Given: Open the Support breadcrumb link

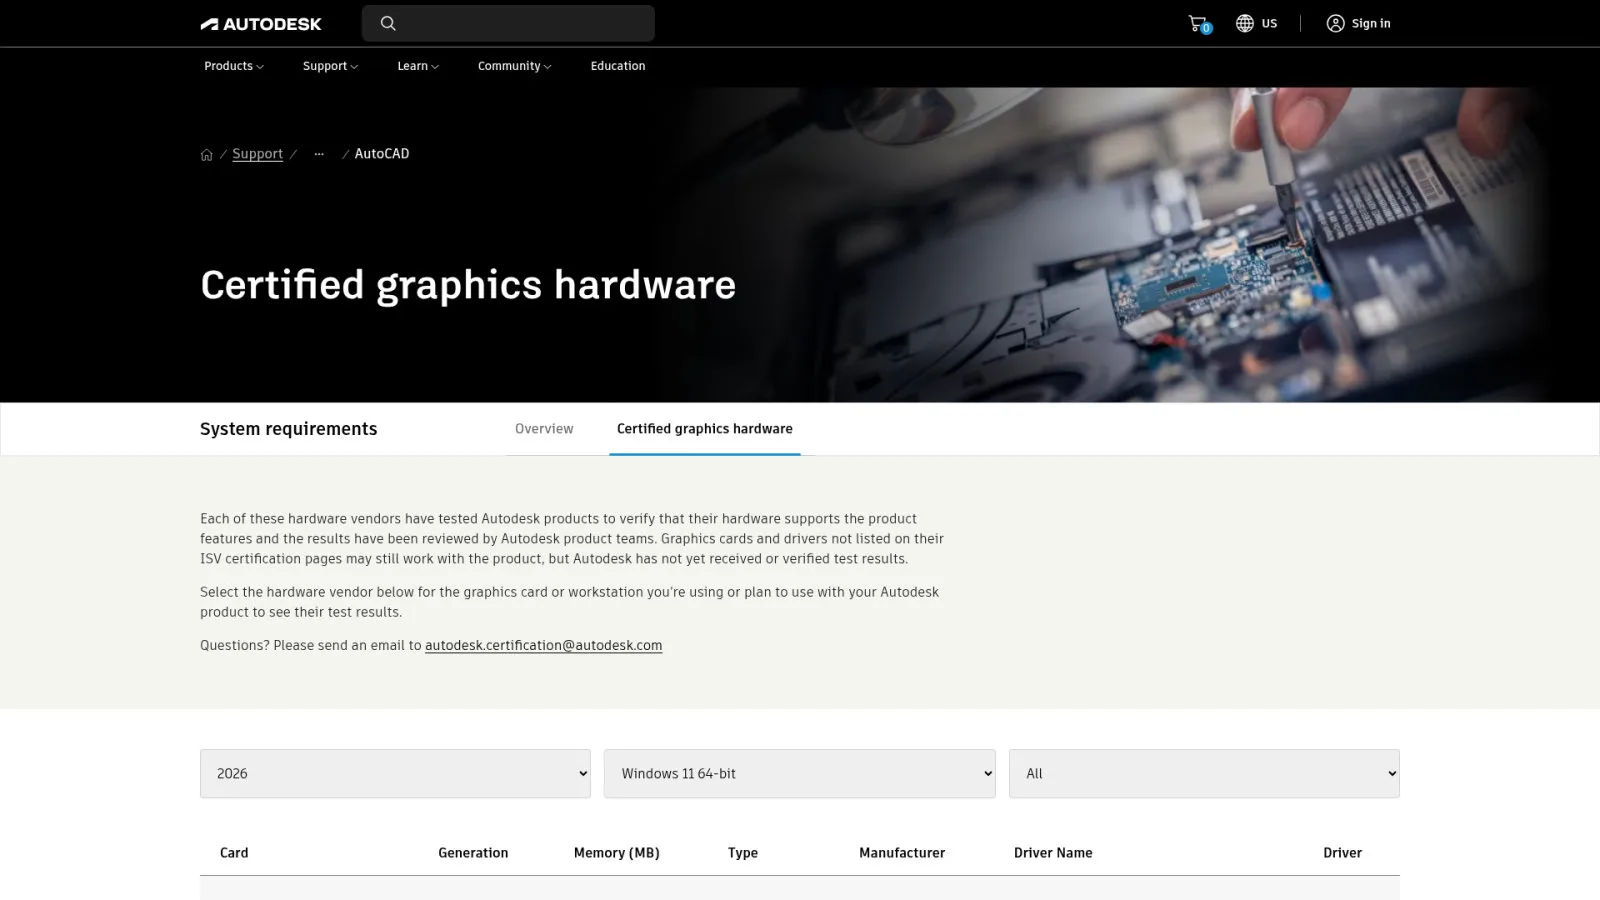Looking at the screenshot, I should pos(257,154).
